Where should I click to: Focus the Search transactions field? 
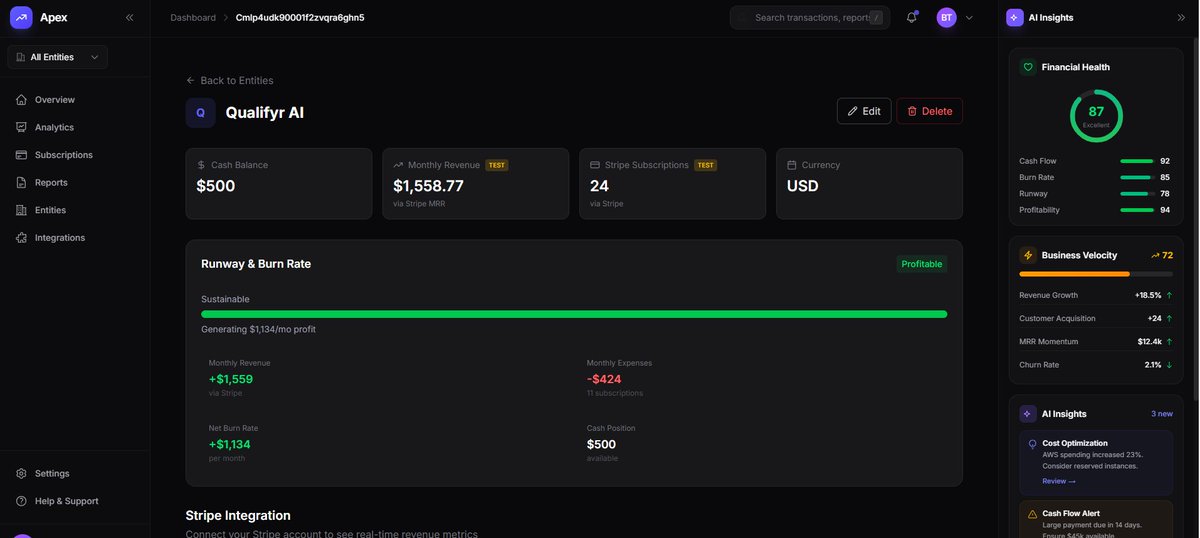pos(810,17)
